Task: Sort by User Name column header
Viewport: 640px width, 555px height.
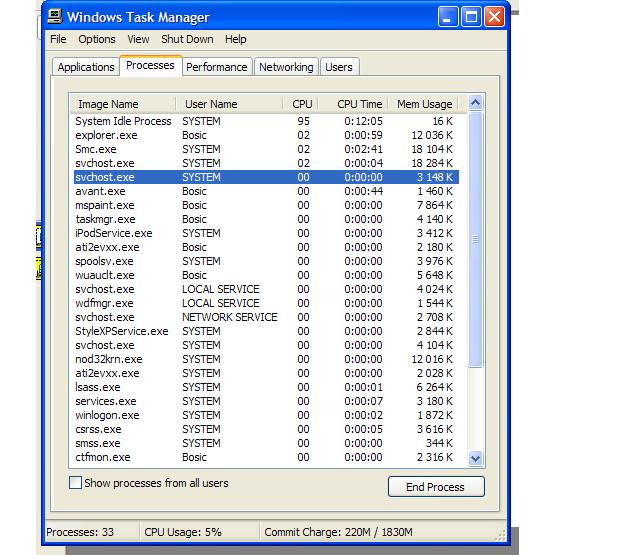Action: click(x=229, y=104)
